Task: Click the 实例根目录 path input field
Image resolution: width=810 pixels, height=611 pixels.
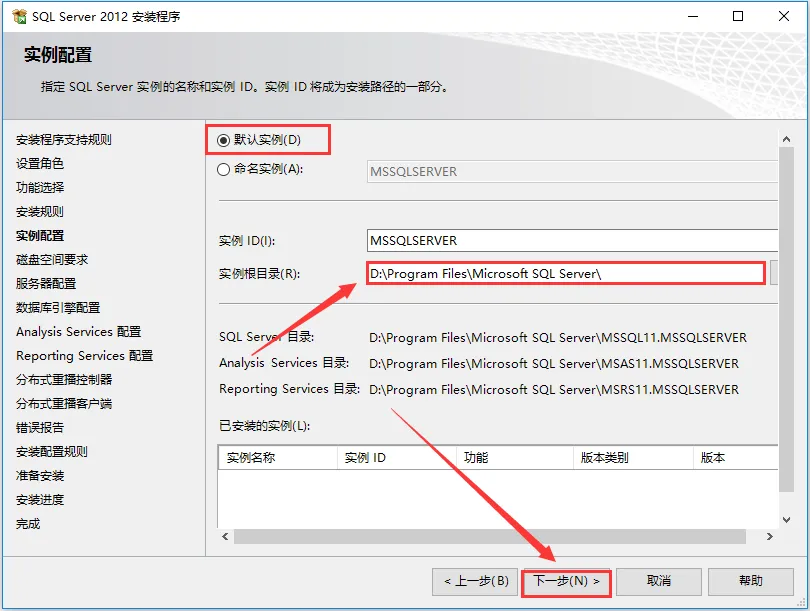Action: (x=565, y=273)
